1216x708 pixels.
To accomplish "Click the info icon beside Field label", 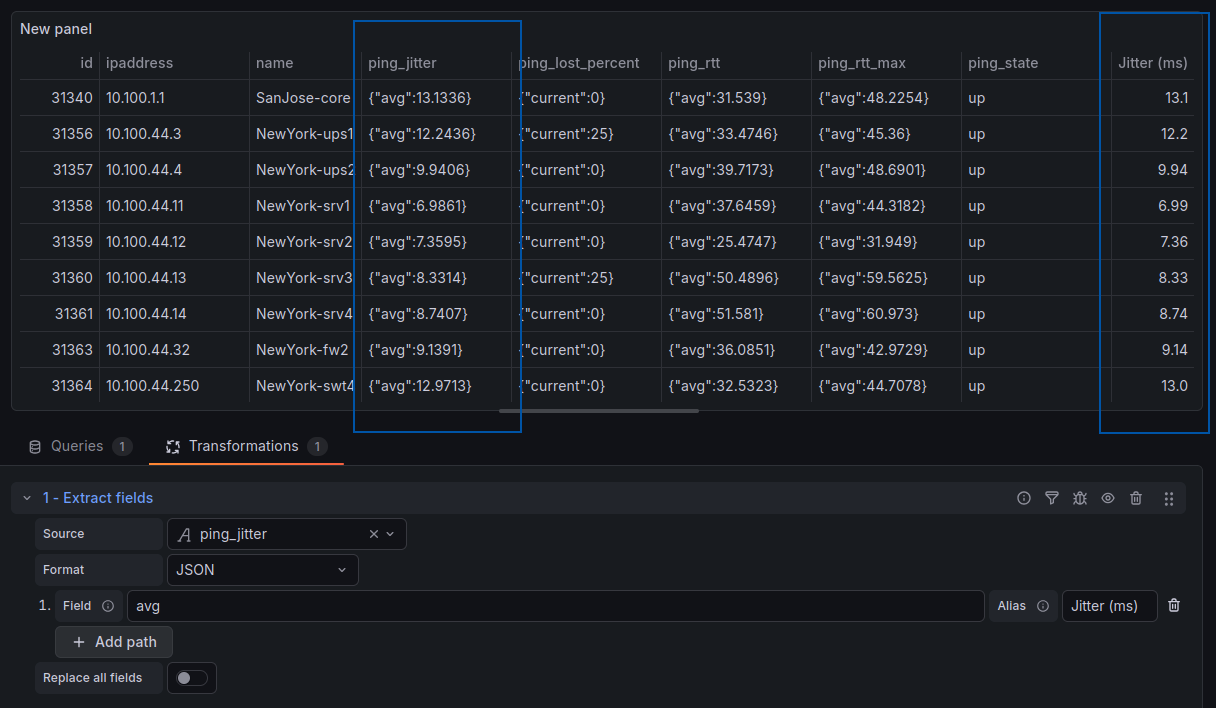I will click(x=108, y=606).
